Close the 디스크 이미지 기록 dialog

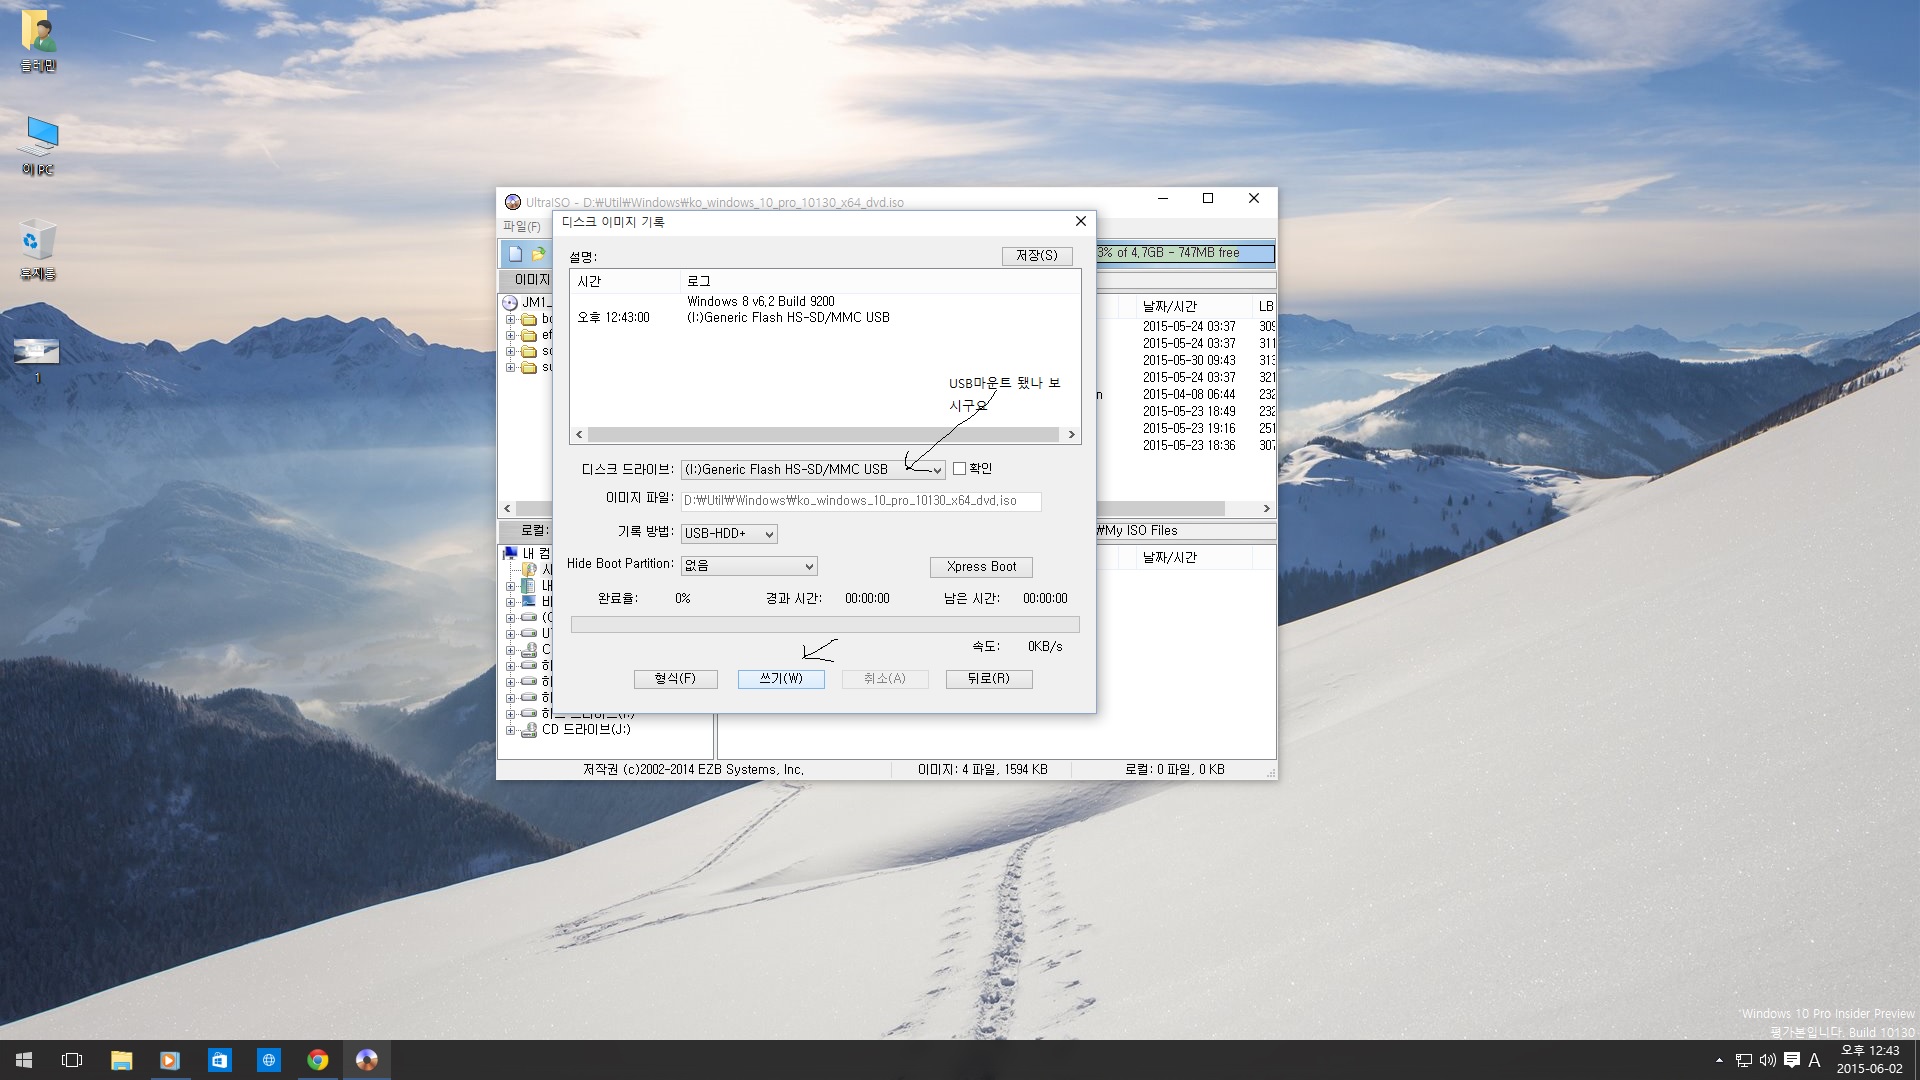(1080, 222)
